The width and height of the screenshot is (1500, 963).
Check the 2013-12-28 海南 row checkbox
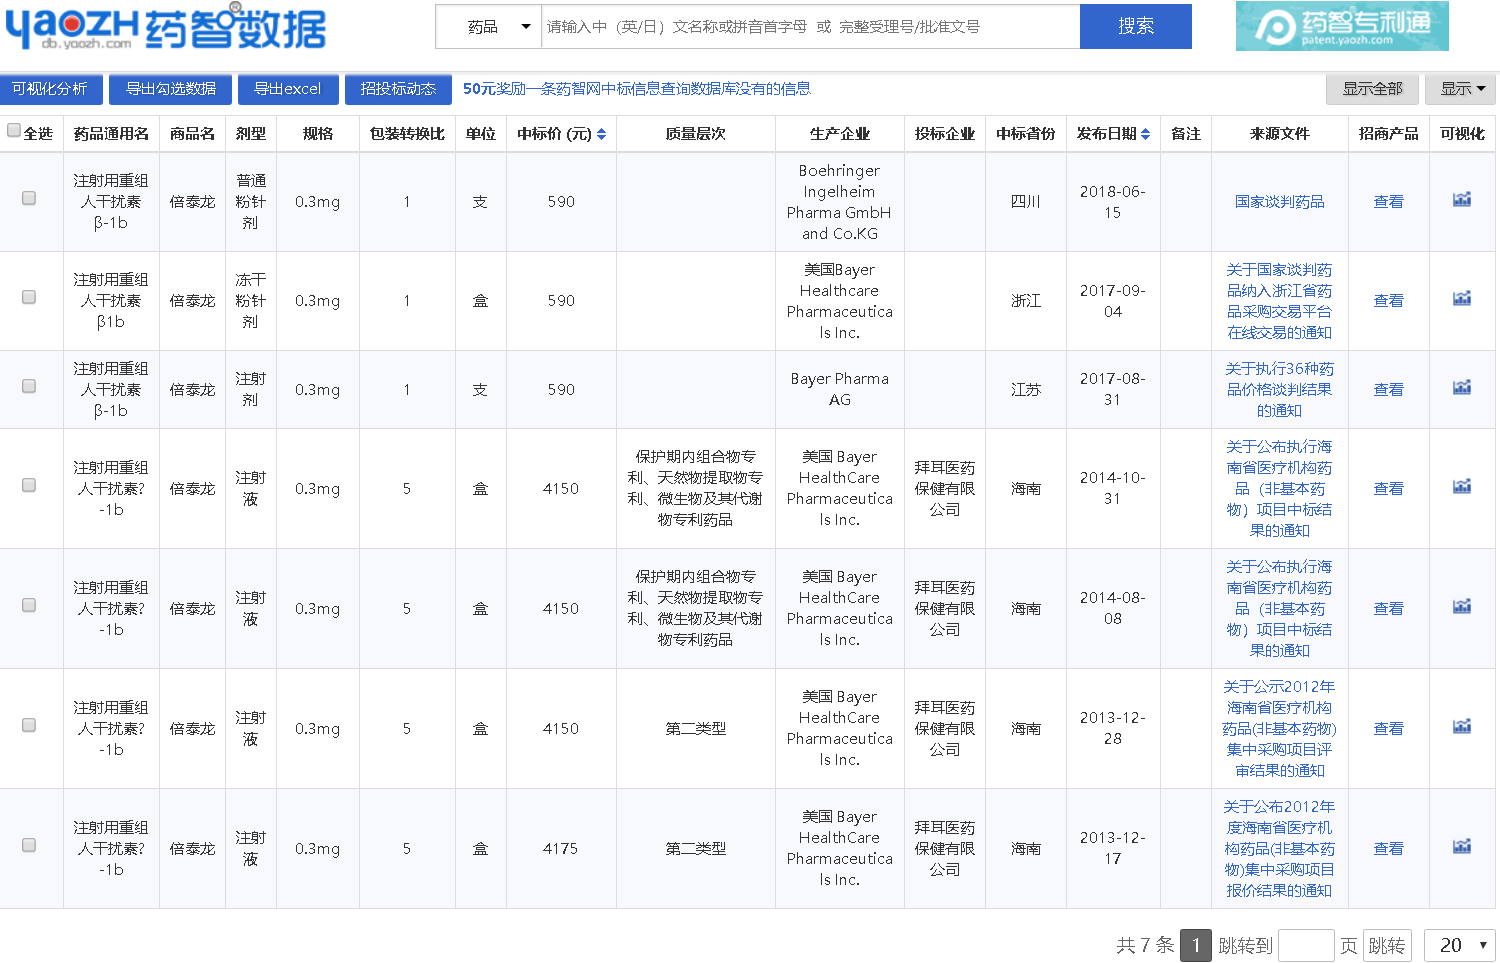(x=29, y=725)
